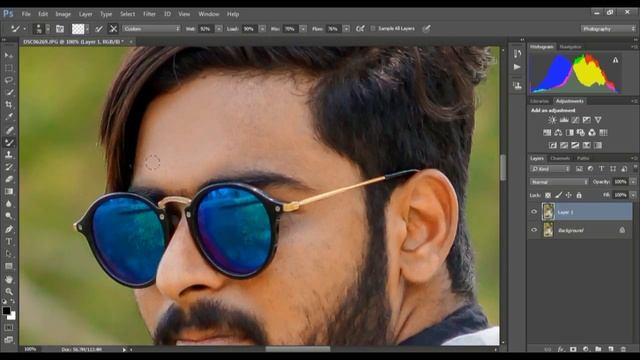Screen dimensions: 640x360
Task: Toggle lock position
Action: [569, 196]
